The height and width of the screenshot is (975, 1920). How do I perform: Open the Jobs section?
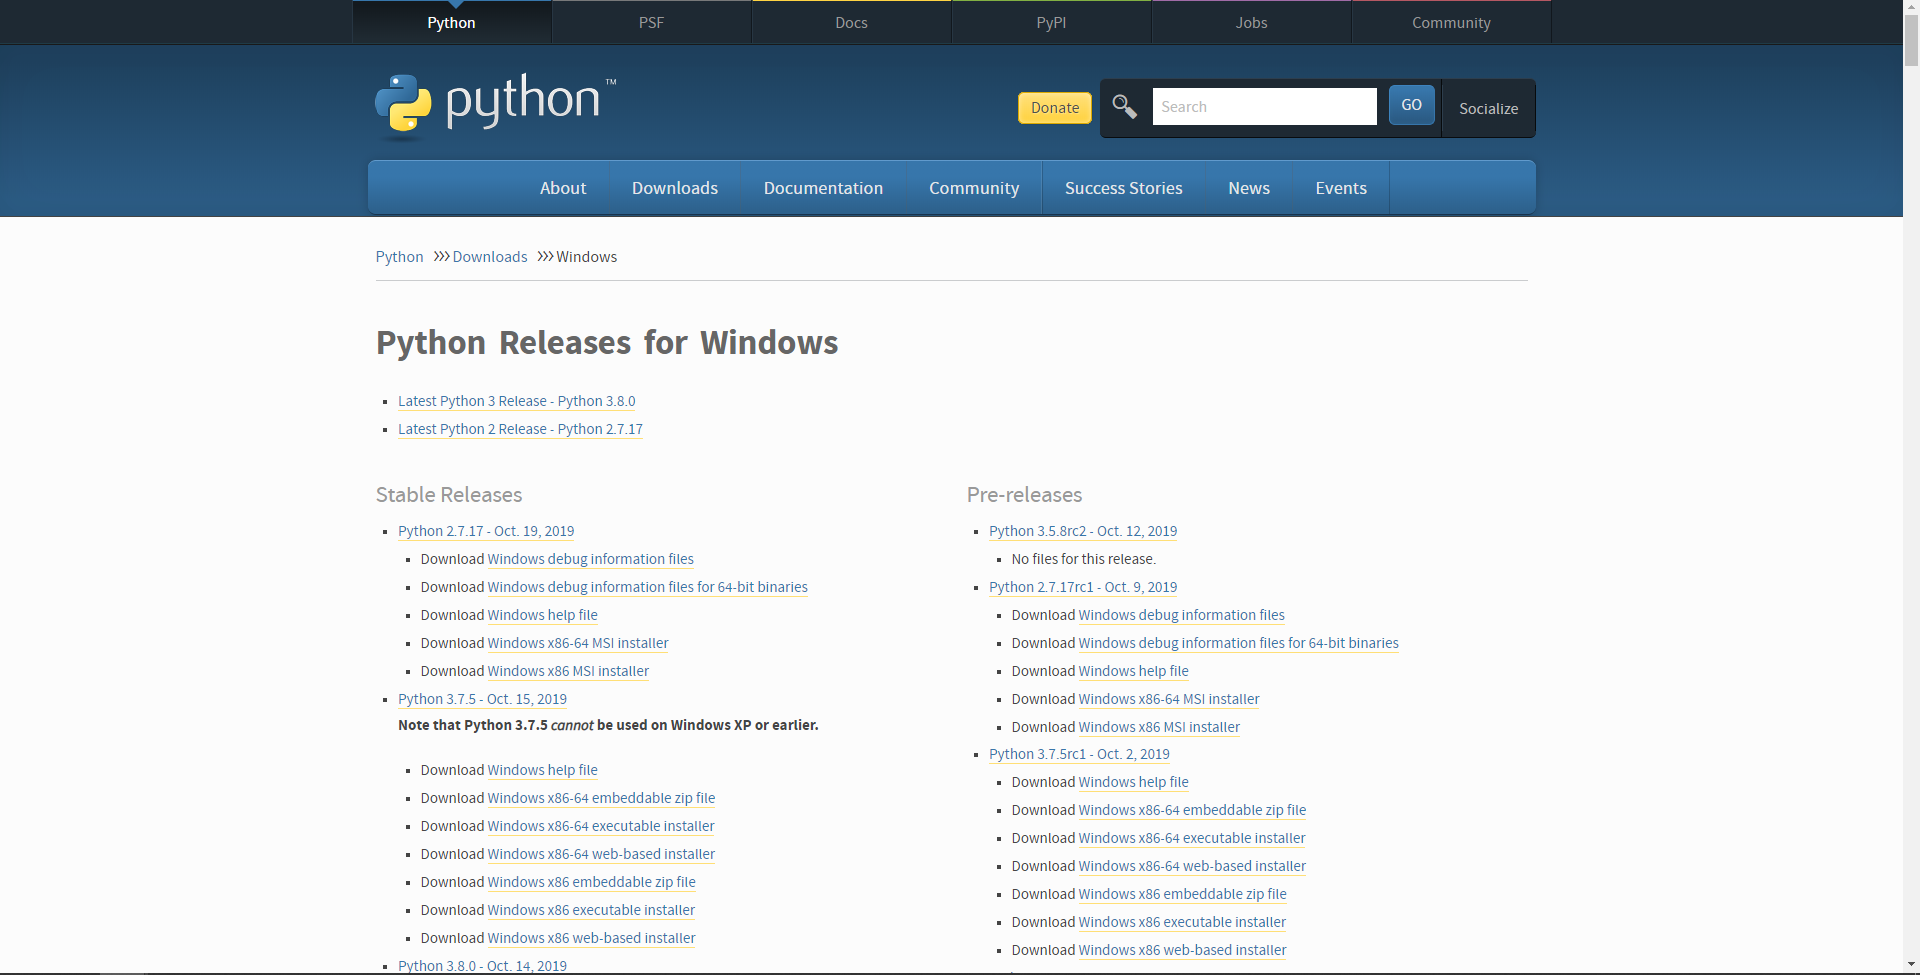click(x=1251, y=22)
